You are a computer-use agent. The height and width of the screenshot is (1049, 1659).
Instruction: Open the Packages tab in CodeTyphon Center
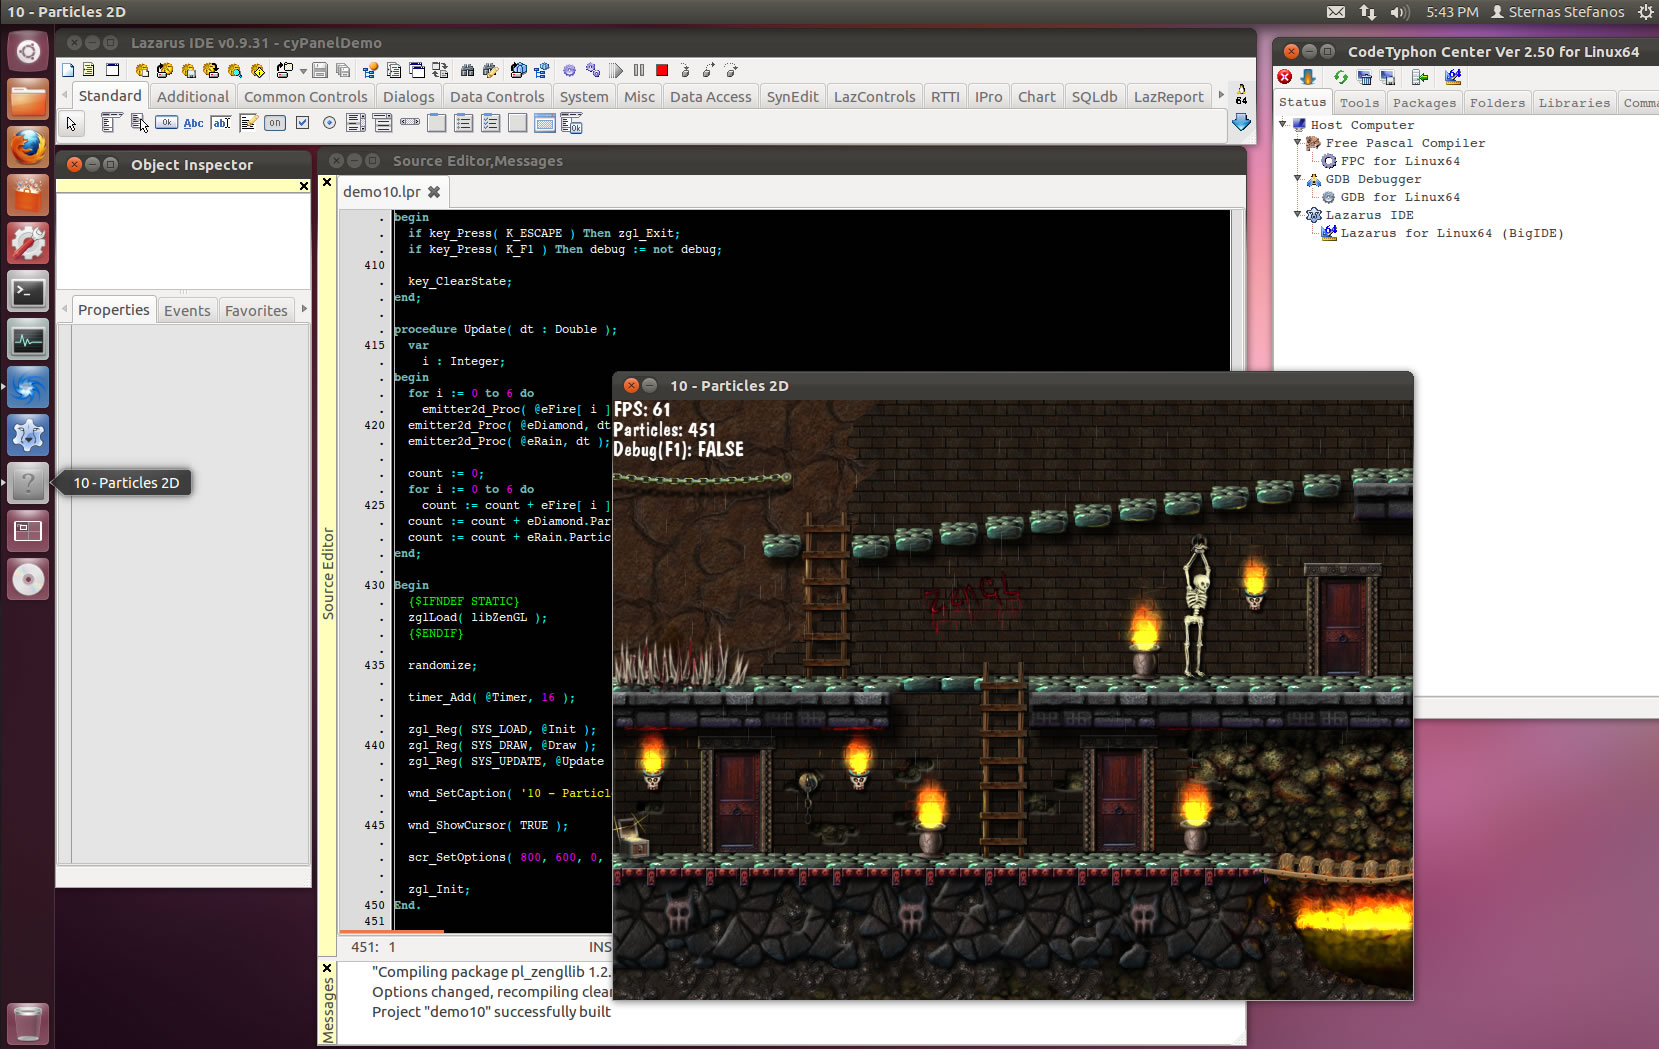1424,103
